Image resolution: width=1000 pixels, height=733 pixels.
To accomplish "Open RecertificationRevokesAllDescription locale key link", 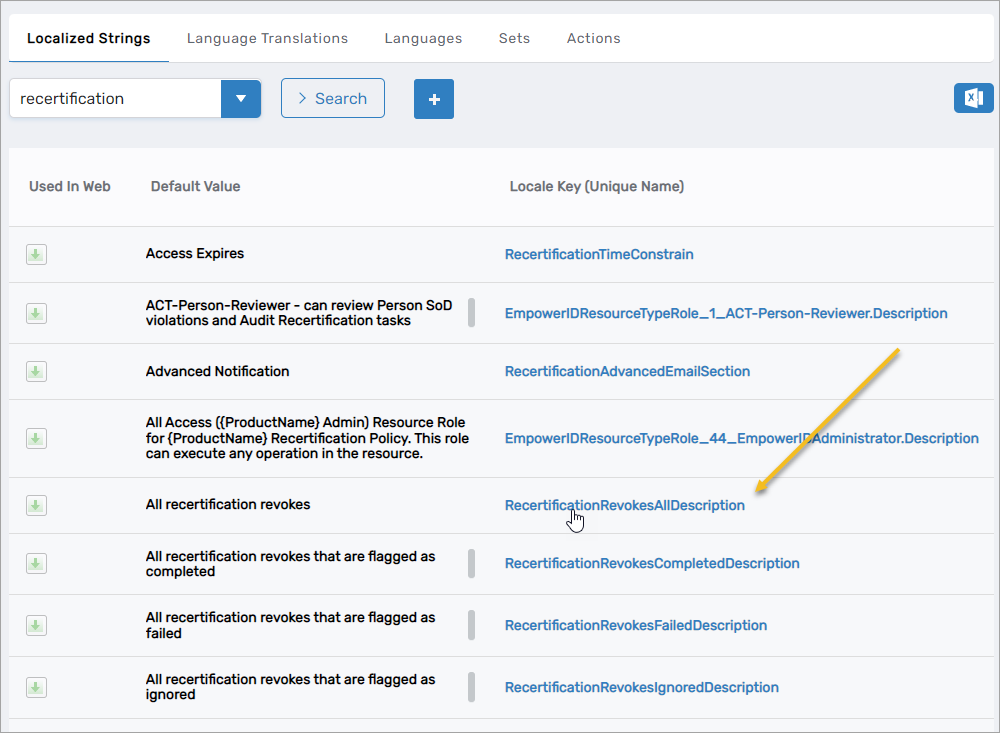I will pyautogui.click(x=624, y=506).
